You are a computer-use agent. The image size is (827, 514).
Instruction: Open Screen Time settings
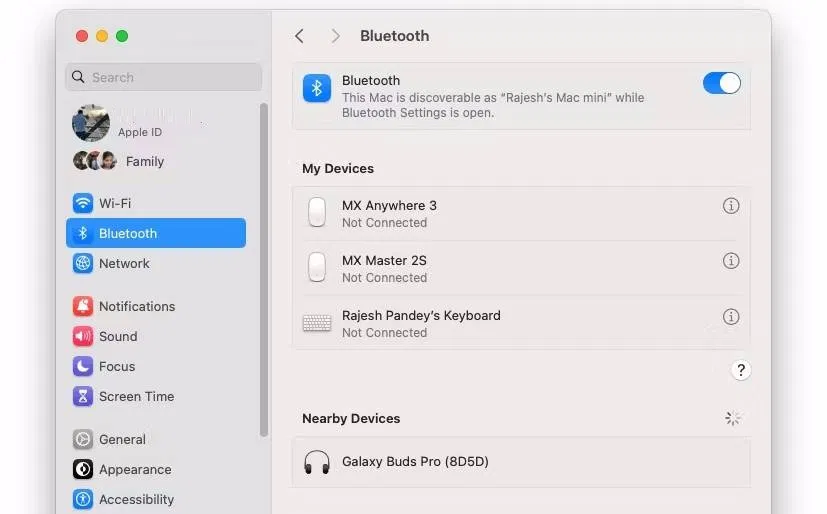point(156,396)
